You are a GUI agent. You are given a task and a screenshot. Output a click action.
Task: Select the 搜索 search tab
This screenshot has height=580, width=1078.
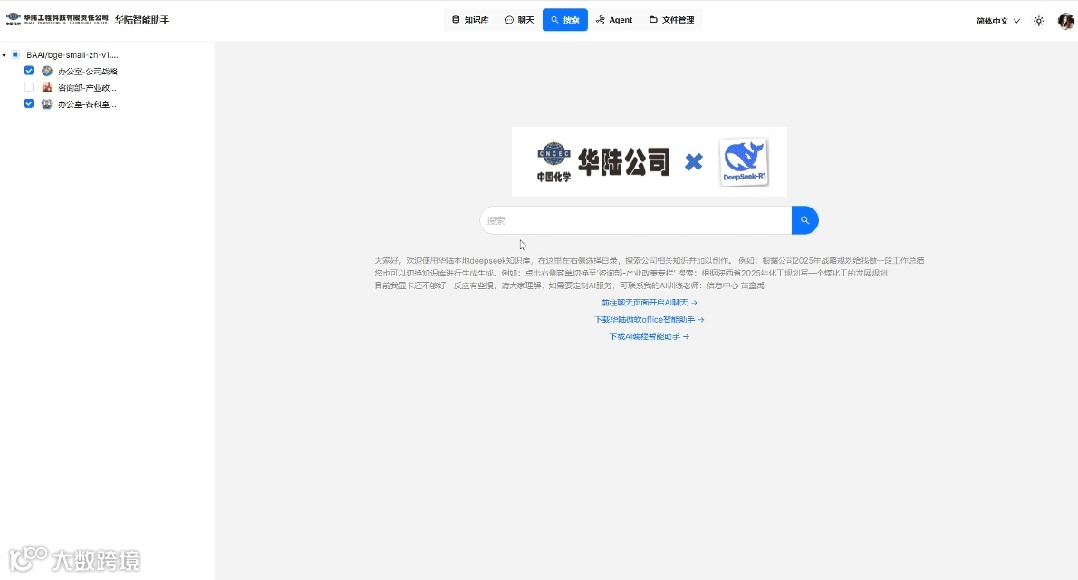tap(565, 20)
